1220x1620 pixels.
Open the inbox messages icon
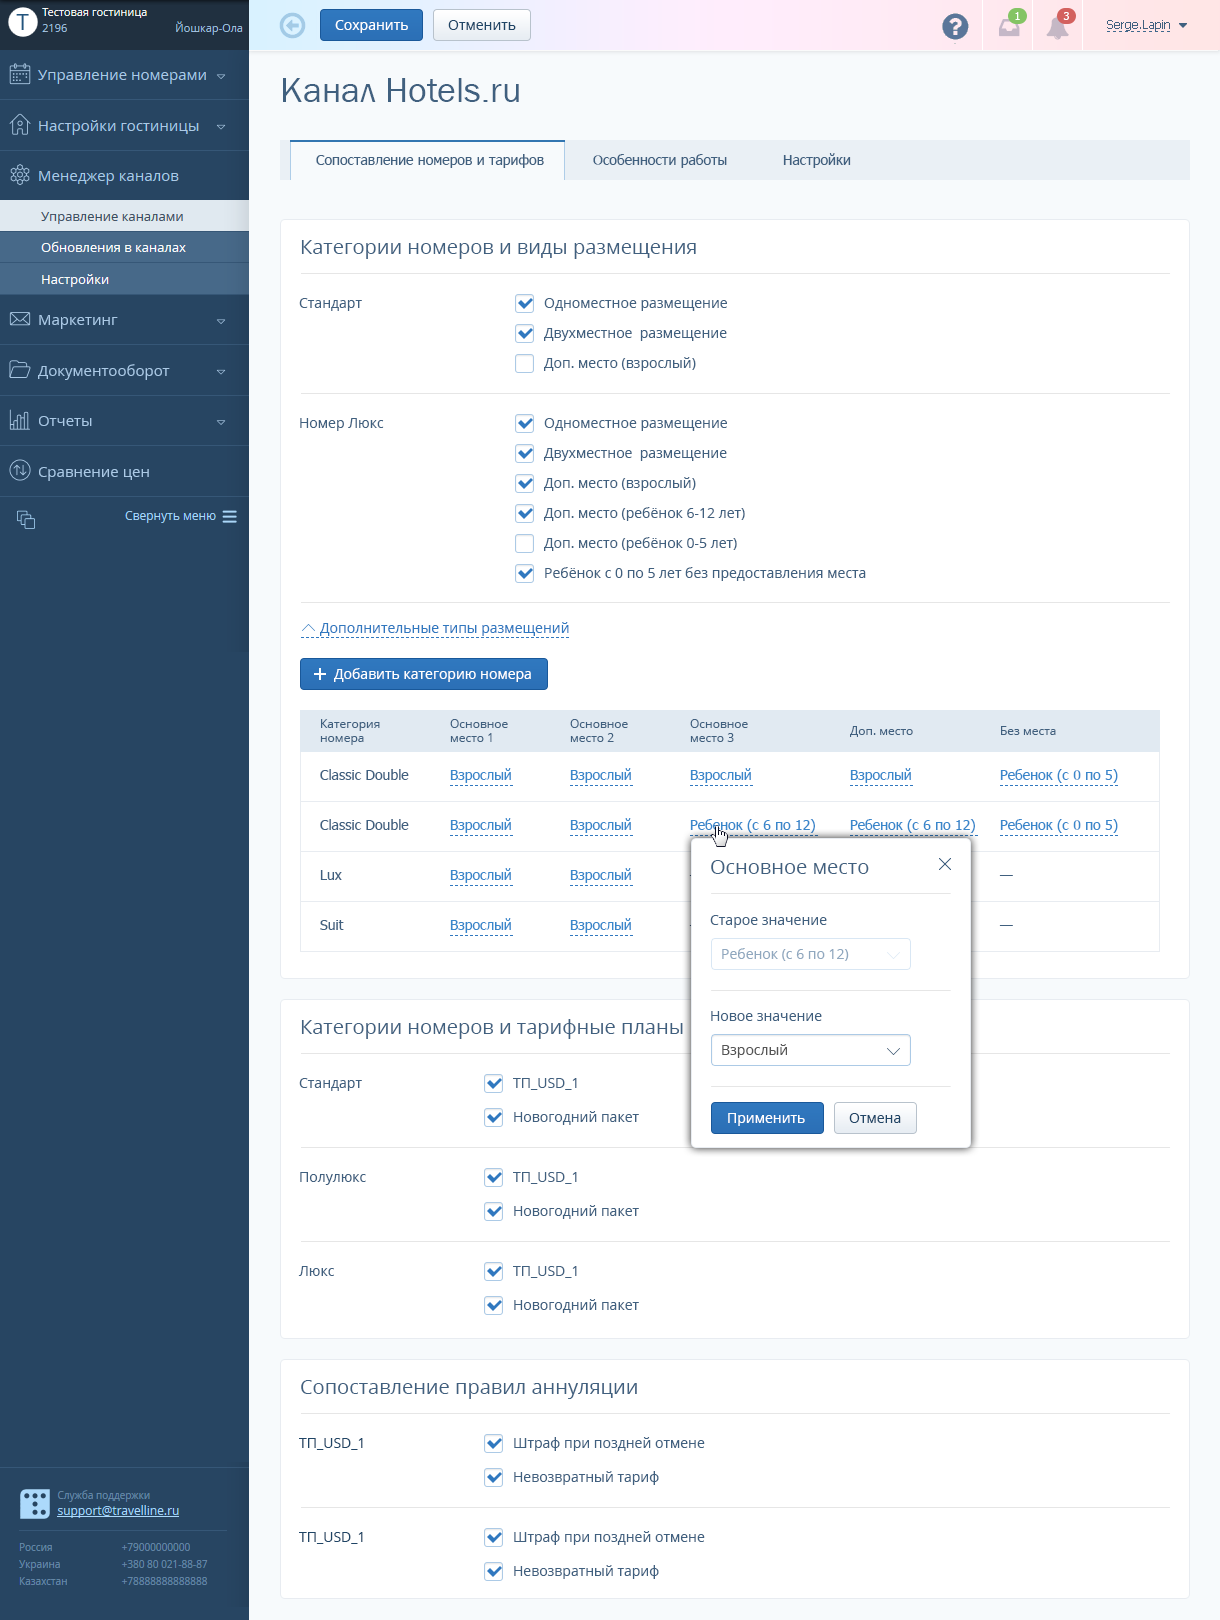pyautogui.click(x=1010, y=26)
